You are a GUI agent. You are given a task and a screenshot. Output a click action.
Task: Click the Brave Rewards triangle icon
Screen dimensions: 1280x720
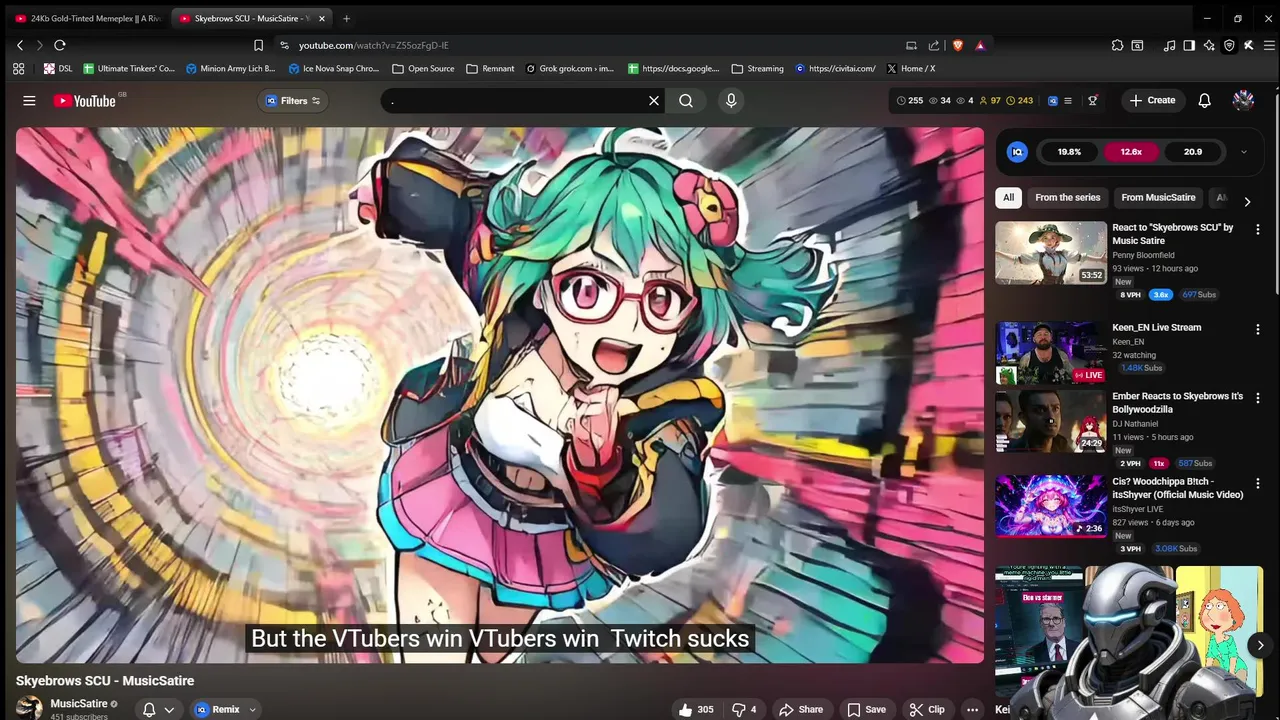click(x=980, y=45)
